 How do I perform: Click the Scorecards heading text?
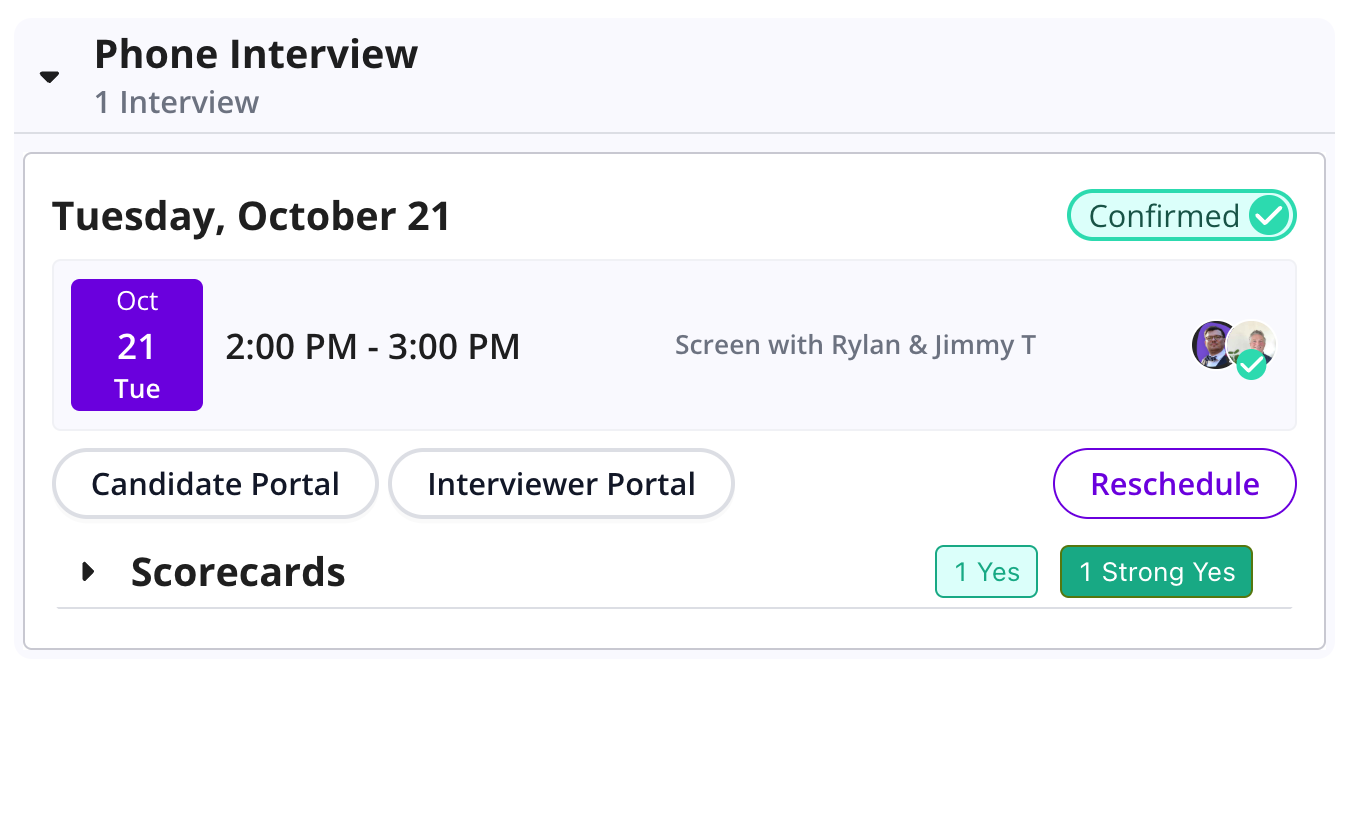pos(238,572)
